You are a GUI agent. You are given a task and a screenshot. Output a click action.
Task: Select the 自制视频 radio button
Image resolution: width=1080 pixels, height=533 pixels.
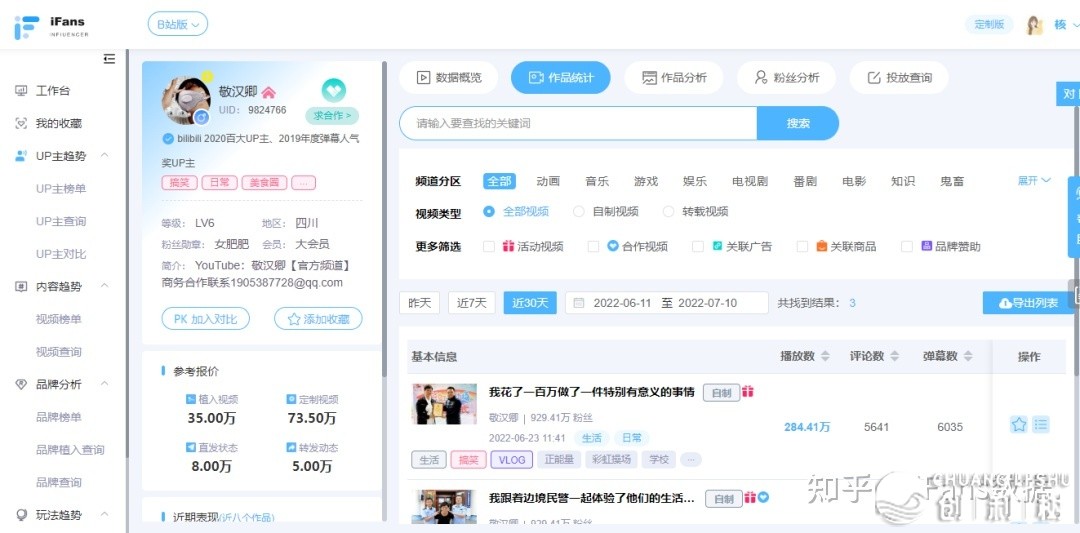point(579,212)
